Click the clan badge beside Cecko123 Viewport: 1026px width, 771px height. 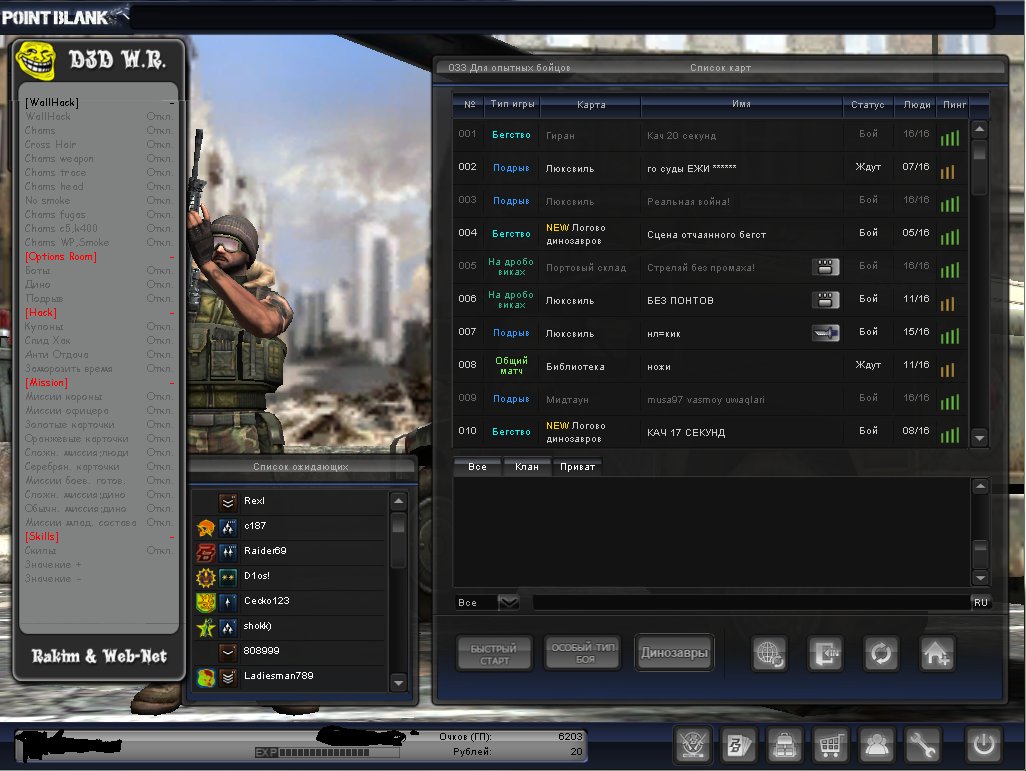click(206, 601)
